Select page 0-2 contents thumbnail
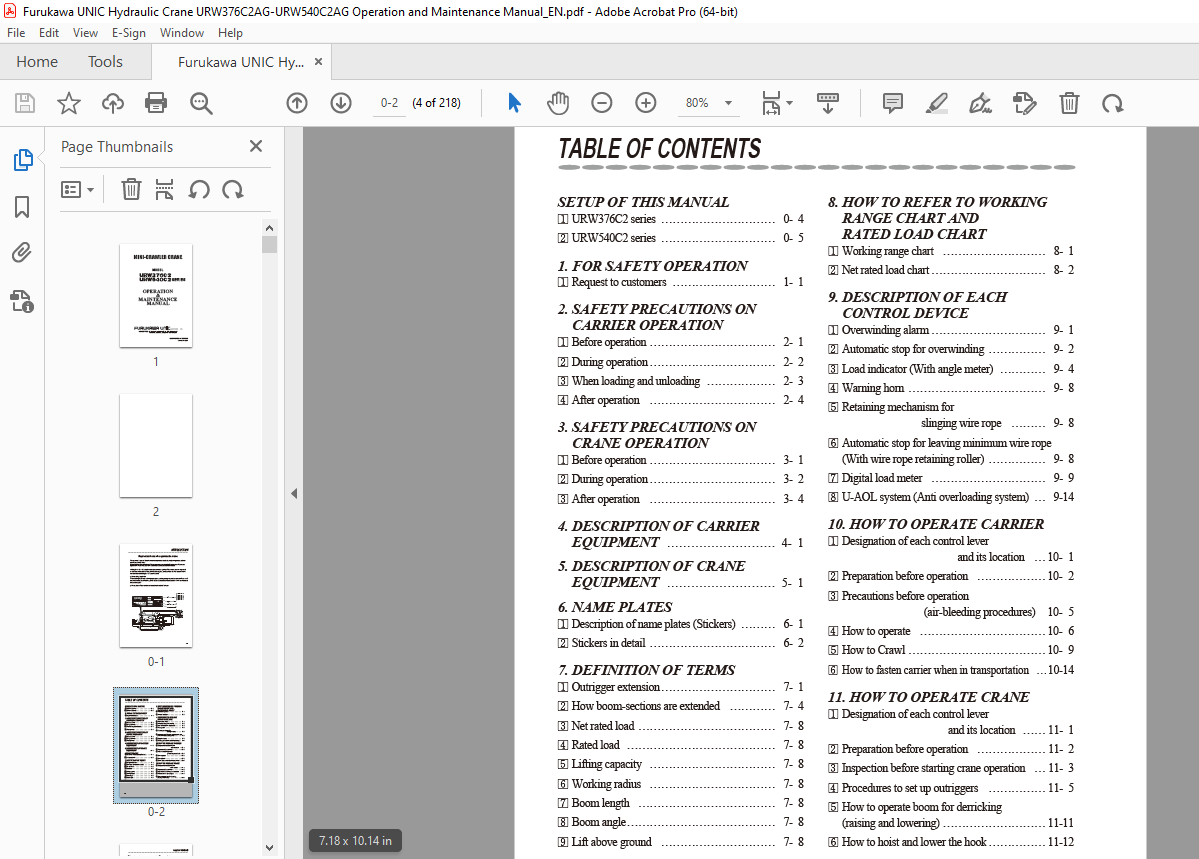This screenshot has height=859, width=1199. [156, 745]
